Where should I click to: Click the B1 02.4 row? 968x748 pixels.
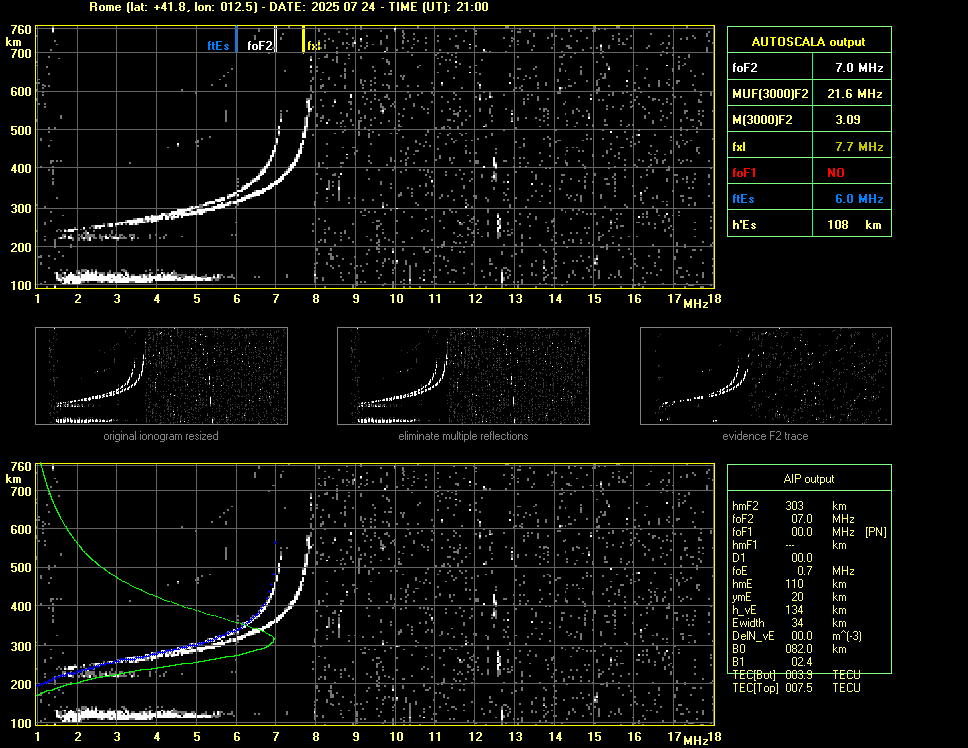pyautogui.click(x=772, y=662)
